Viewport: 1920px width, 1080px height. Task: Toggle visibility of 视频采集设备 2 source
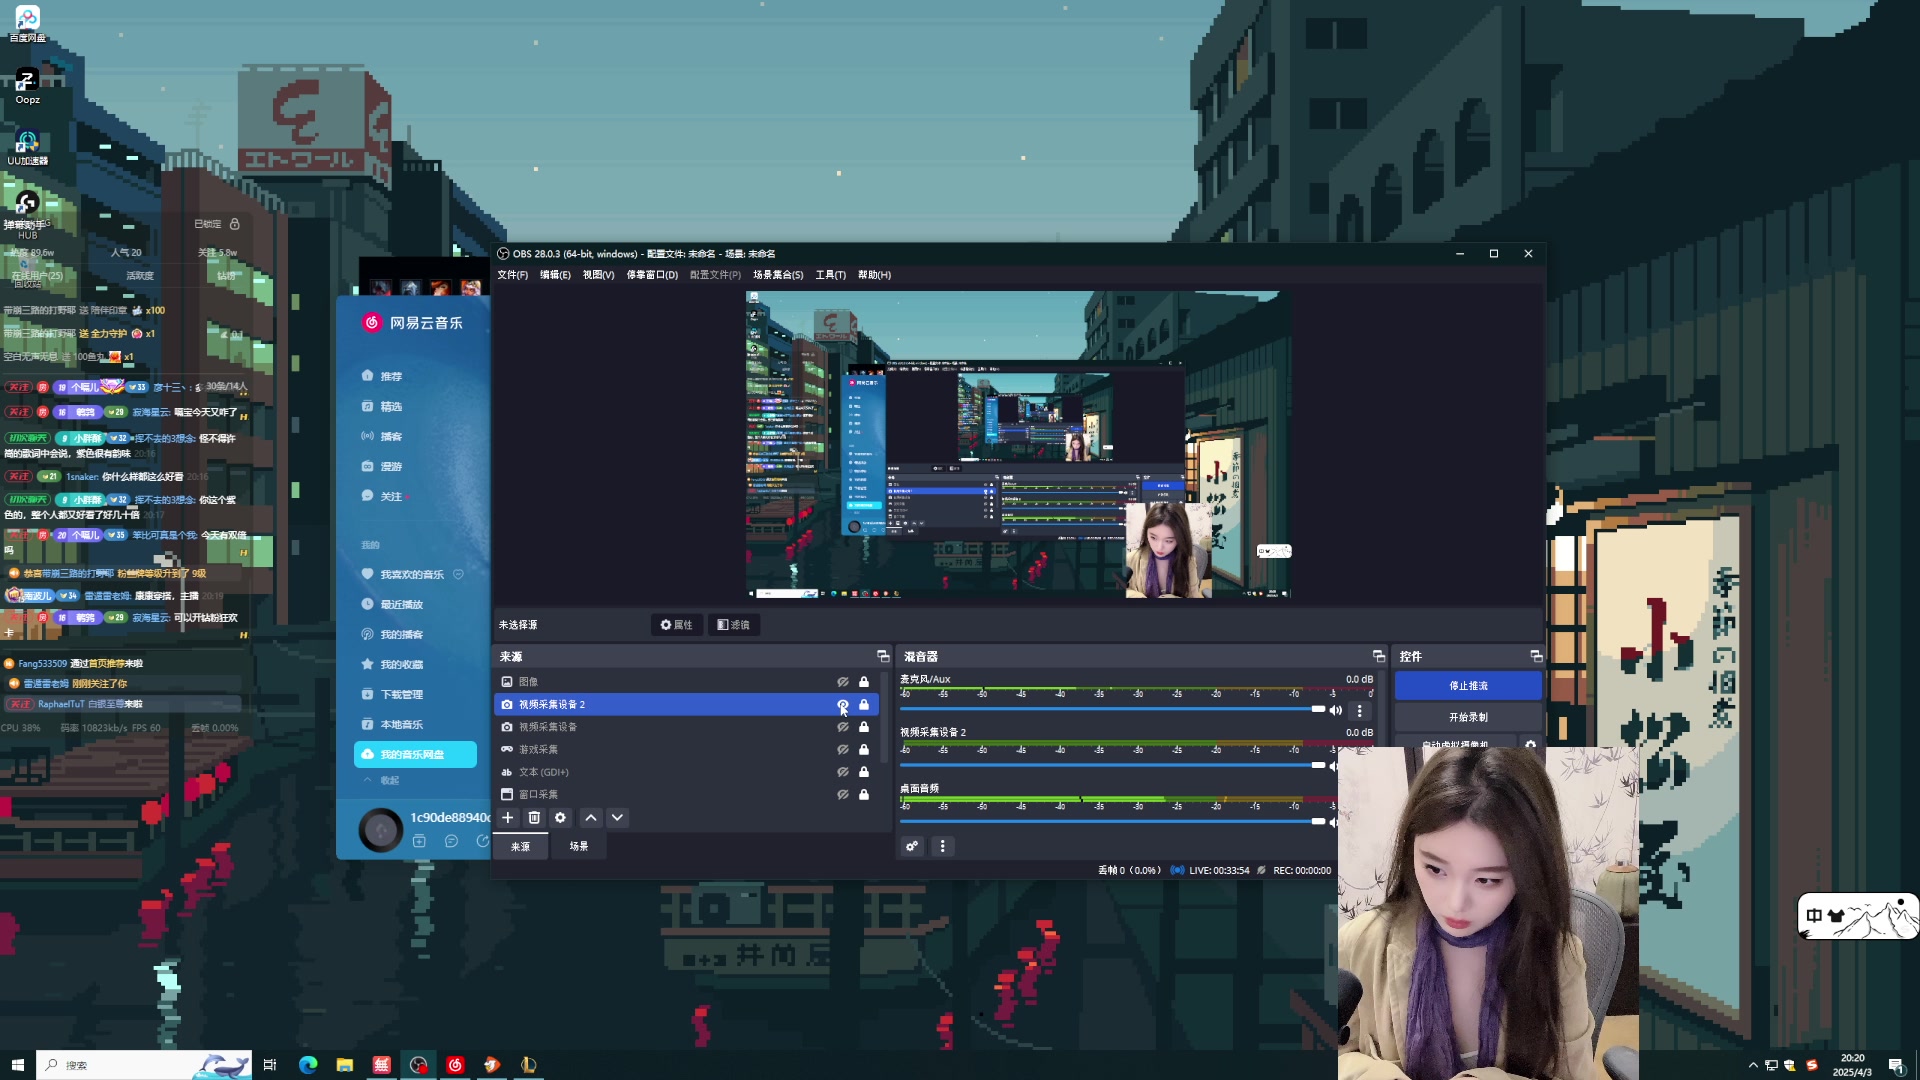tap(843, 705)
